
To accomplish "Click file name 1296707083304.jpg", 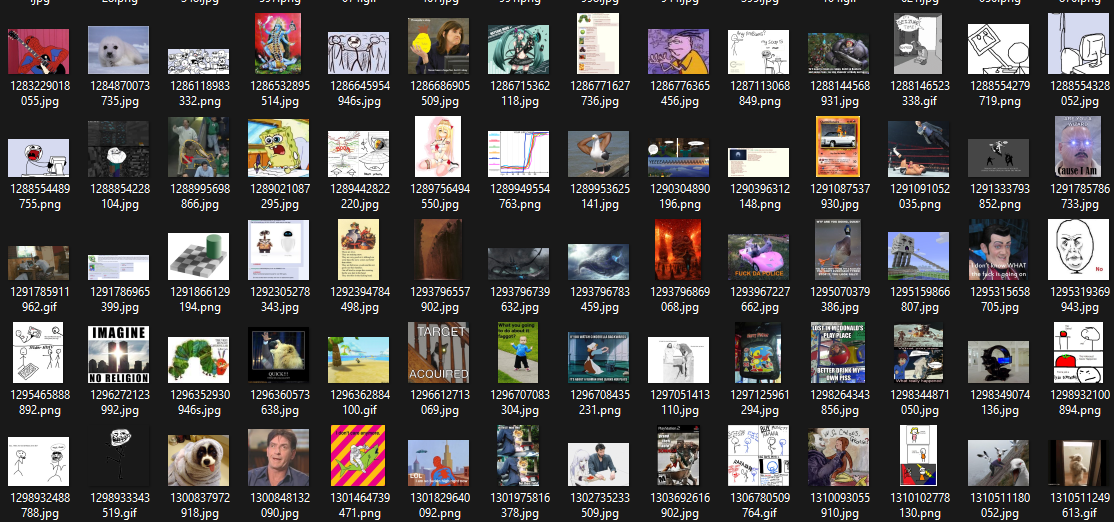I will [519, 403].
